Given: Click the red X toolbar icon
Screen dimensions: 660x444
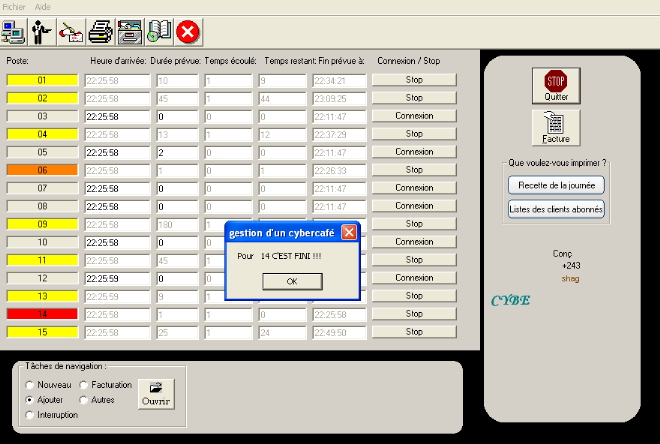Looking at the screenshot, I should [x=188, y=31].
